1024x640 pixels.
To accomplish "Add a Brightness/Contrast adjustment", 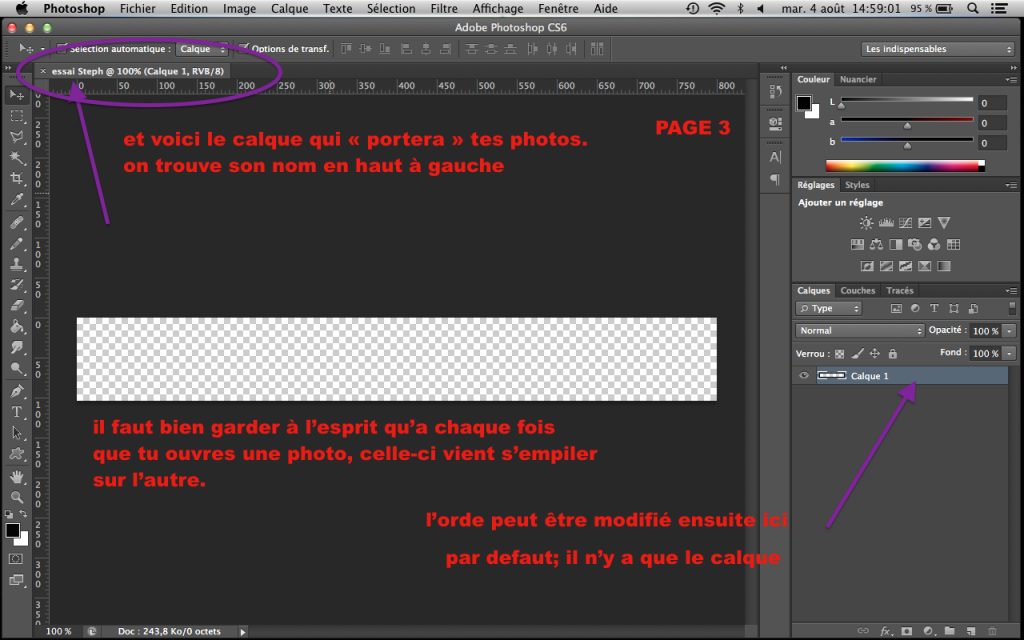I will point(866,223).
